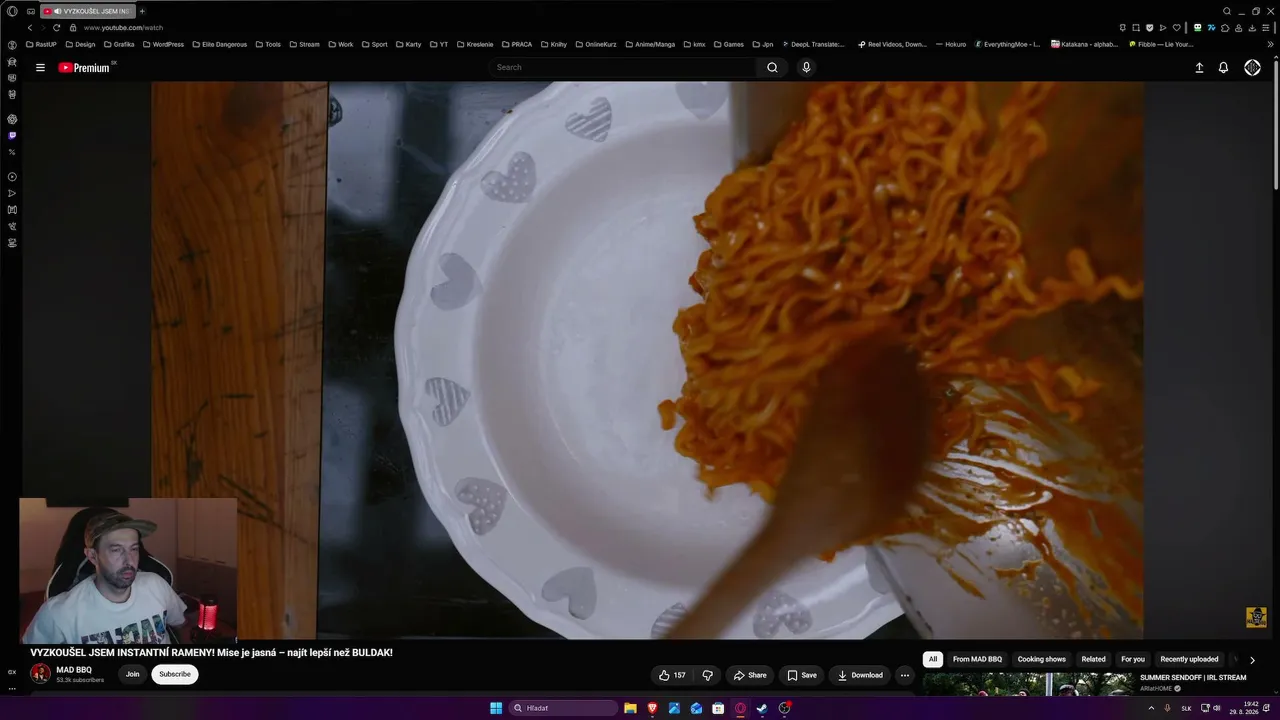This screenshot has height=720, width=1280.
Task: Select the Recently uploaded chip
Action: point(1189,660)
